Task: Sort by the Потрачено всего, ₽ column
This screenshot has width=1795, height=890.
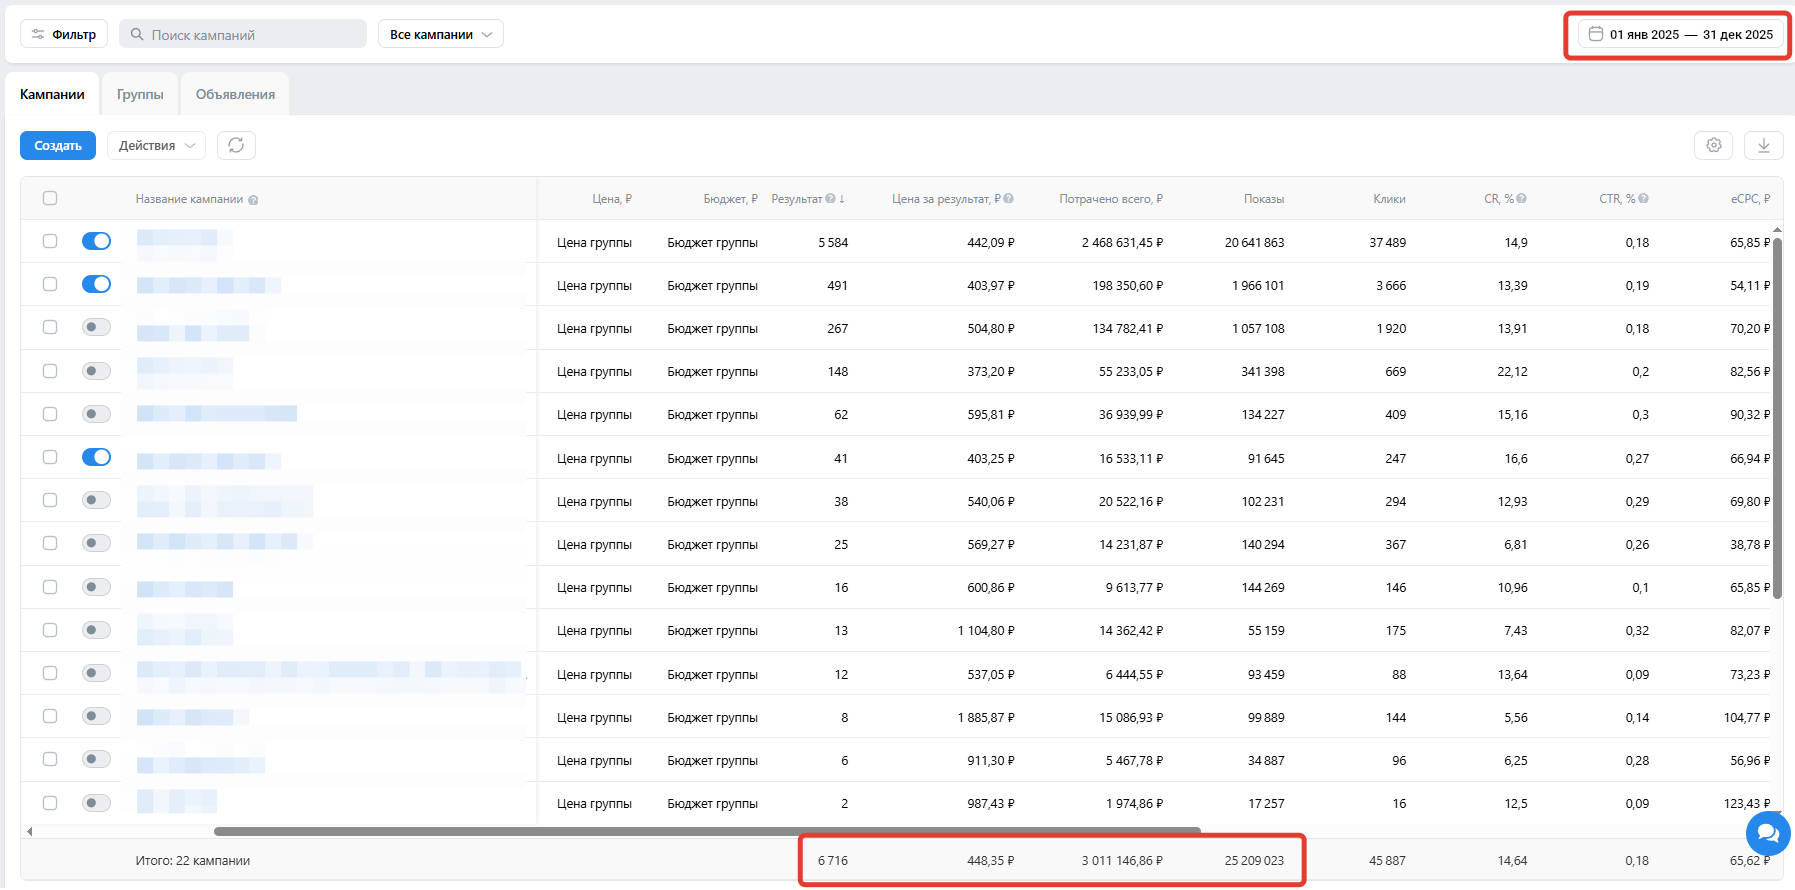Action: click(1111, 199)
